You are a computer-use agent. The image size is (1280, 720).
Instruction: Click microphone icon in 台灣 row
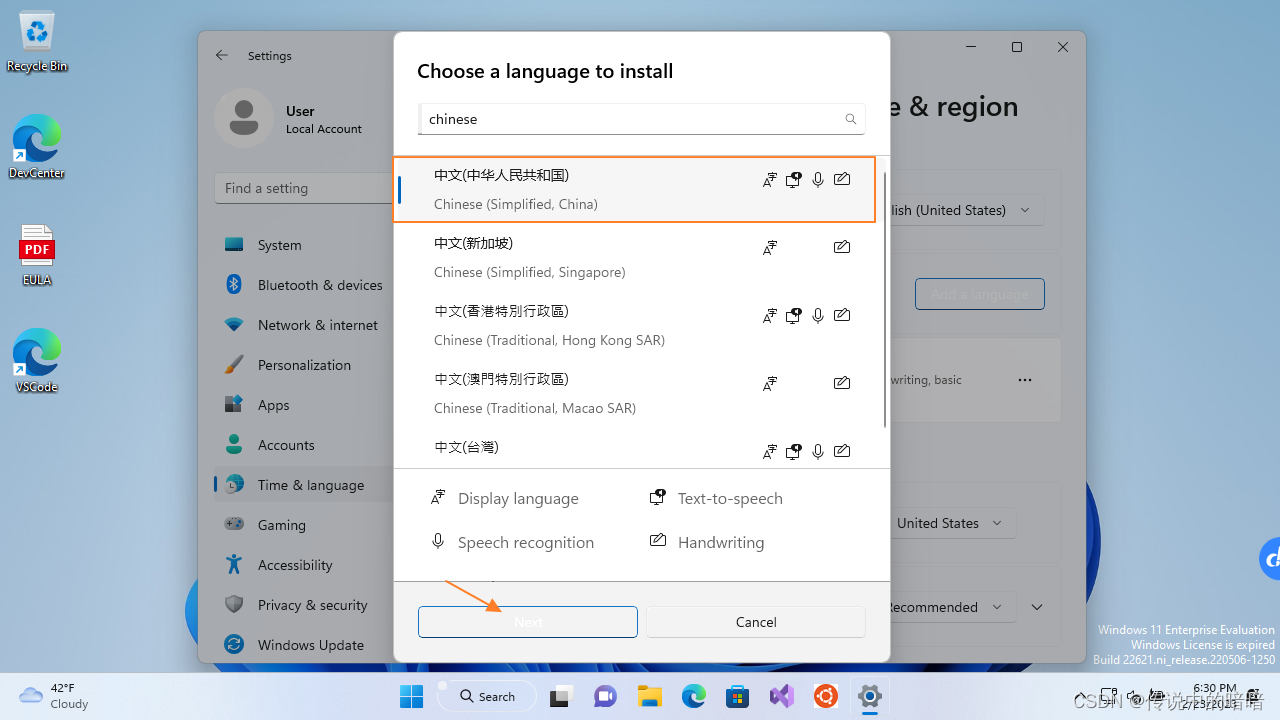click(818, 452)
